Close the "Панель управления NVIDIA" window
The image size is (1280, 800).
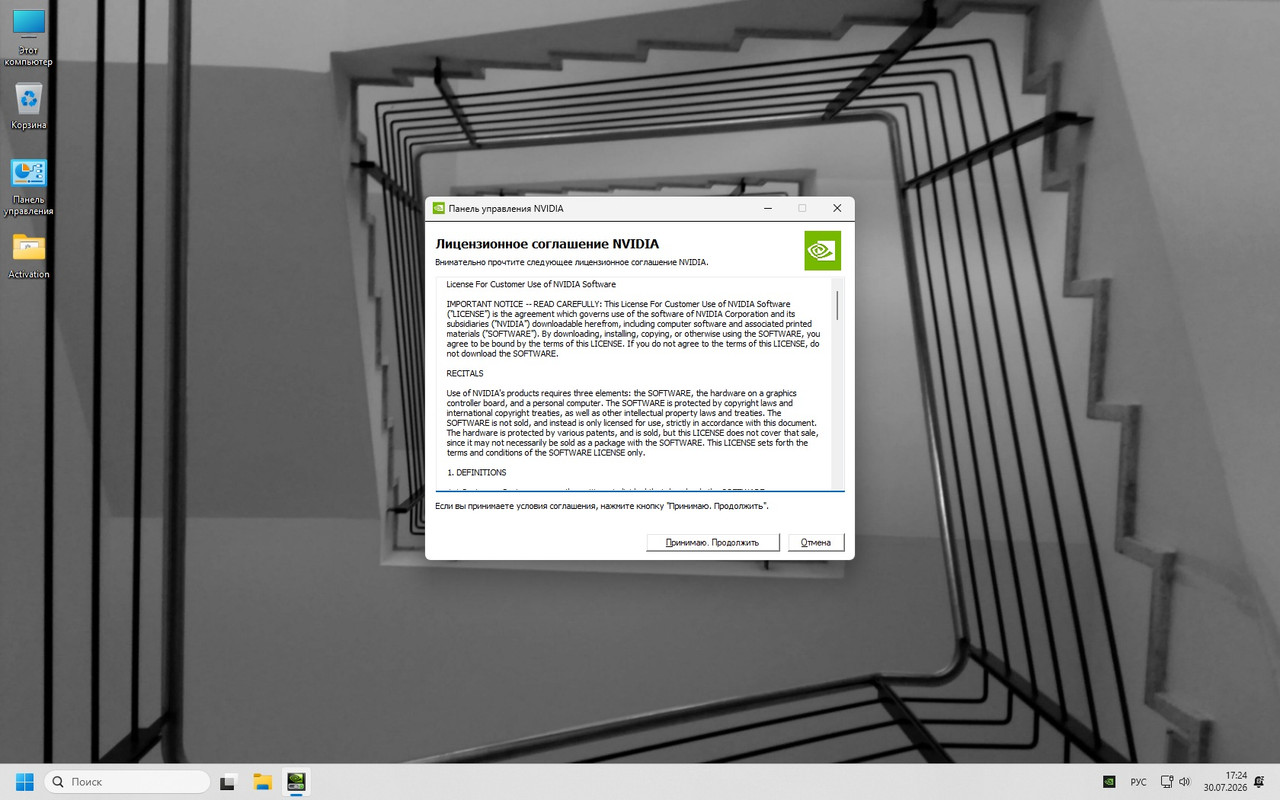(x=837, y=208)
